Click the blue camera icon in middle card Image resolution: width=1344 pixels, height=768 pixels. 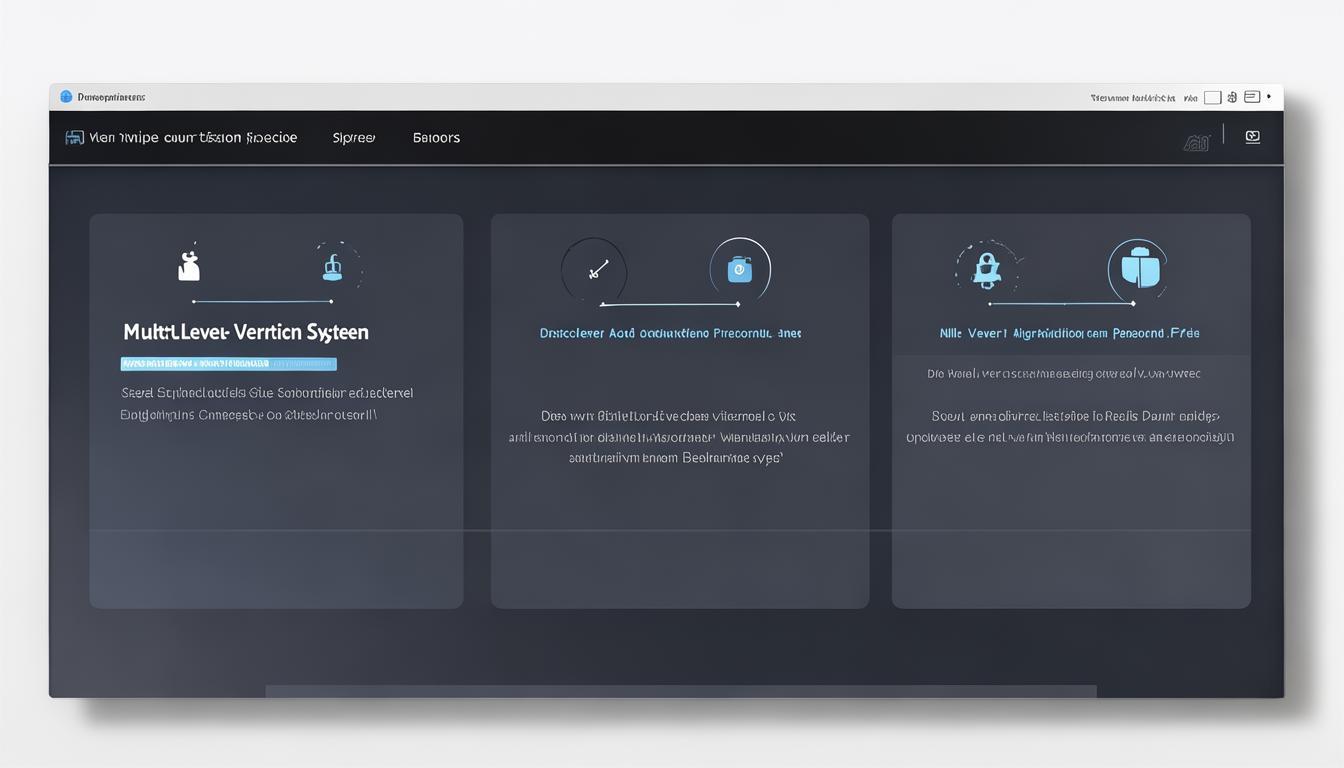point(739,269)
